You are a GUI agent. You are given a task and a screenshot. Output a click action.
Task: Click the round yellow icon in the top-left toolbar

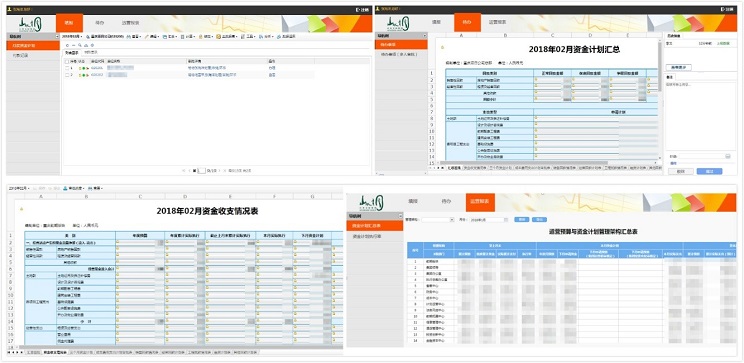[218, 37]
